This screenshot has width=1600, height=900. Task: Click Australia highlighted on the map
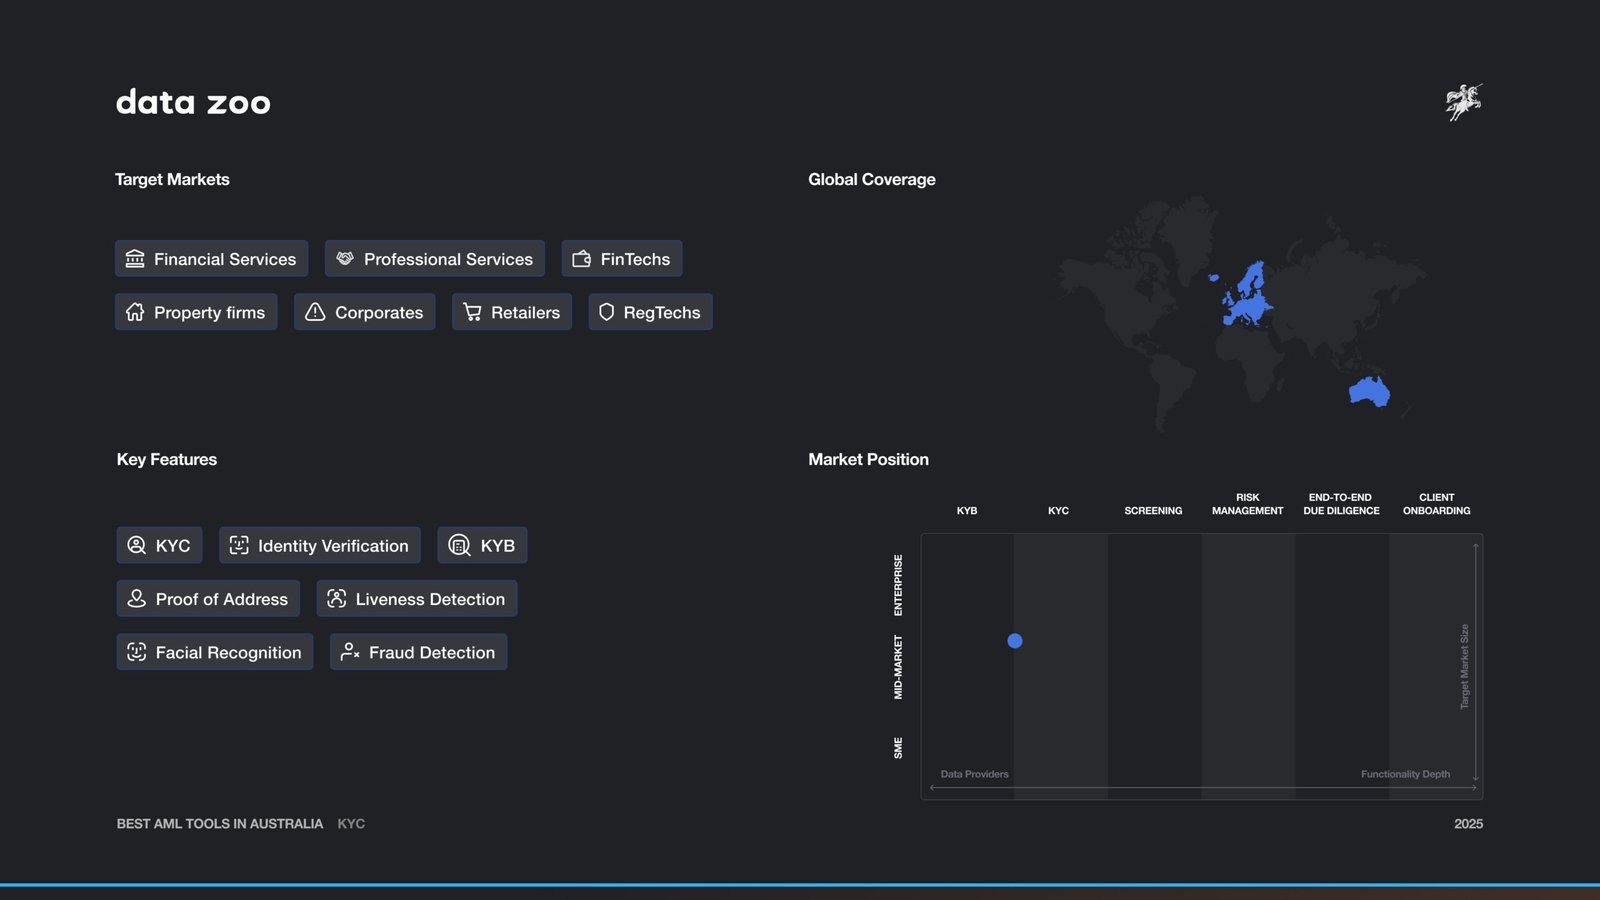(1369, 391)
